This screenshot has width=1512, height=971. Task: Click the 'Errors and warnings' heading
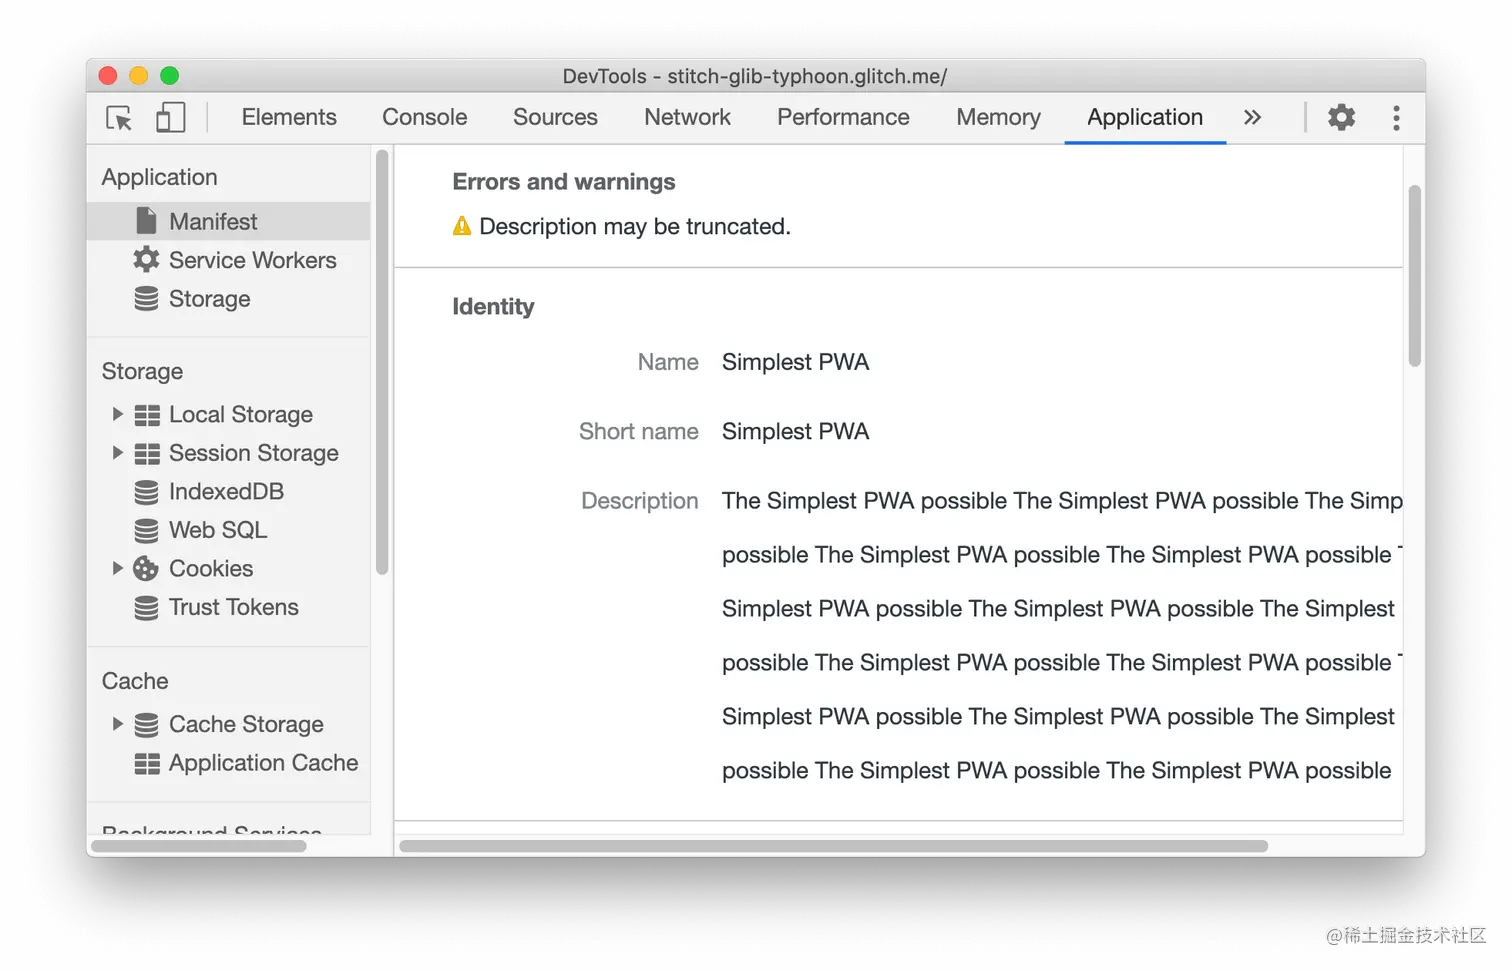pyautogui.click(x=563, y=181)
